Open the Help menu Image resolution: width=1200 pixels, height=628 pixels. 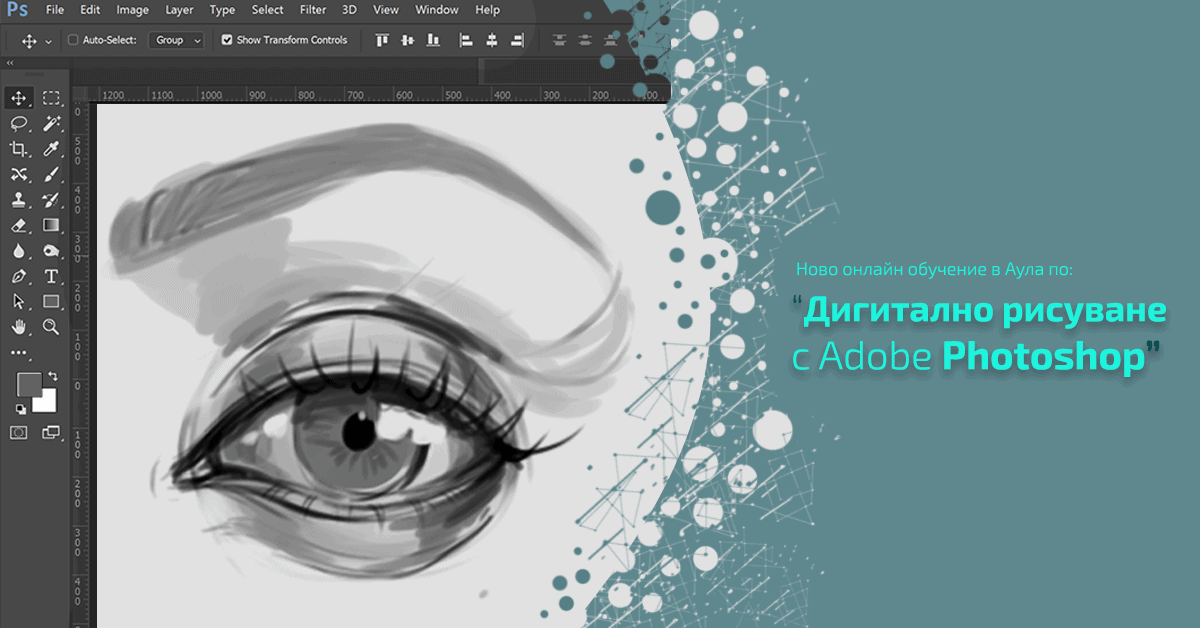[x=487, y=10]
